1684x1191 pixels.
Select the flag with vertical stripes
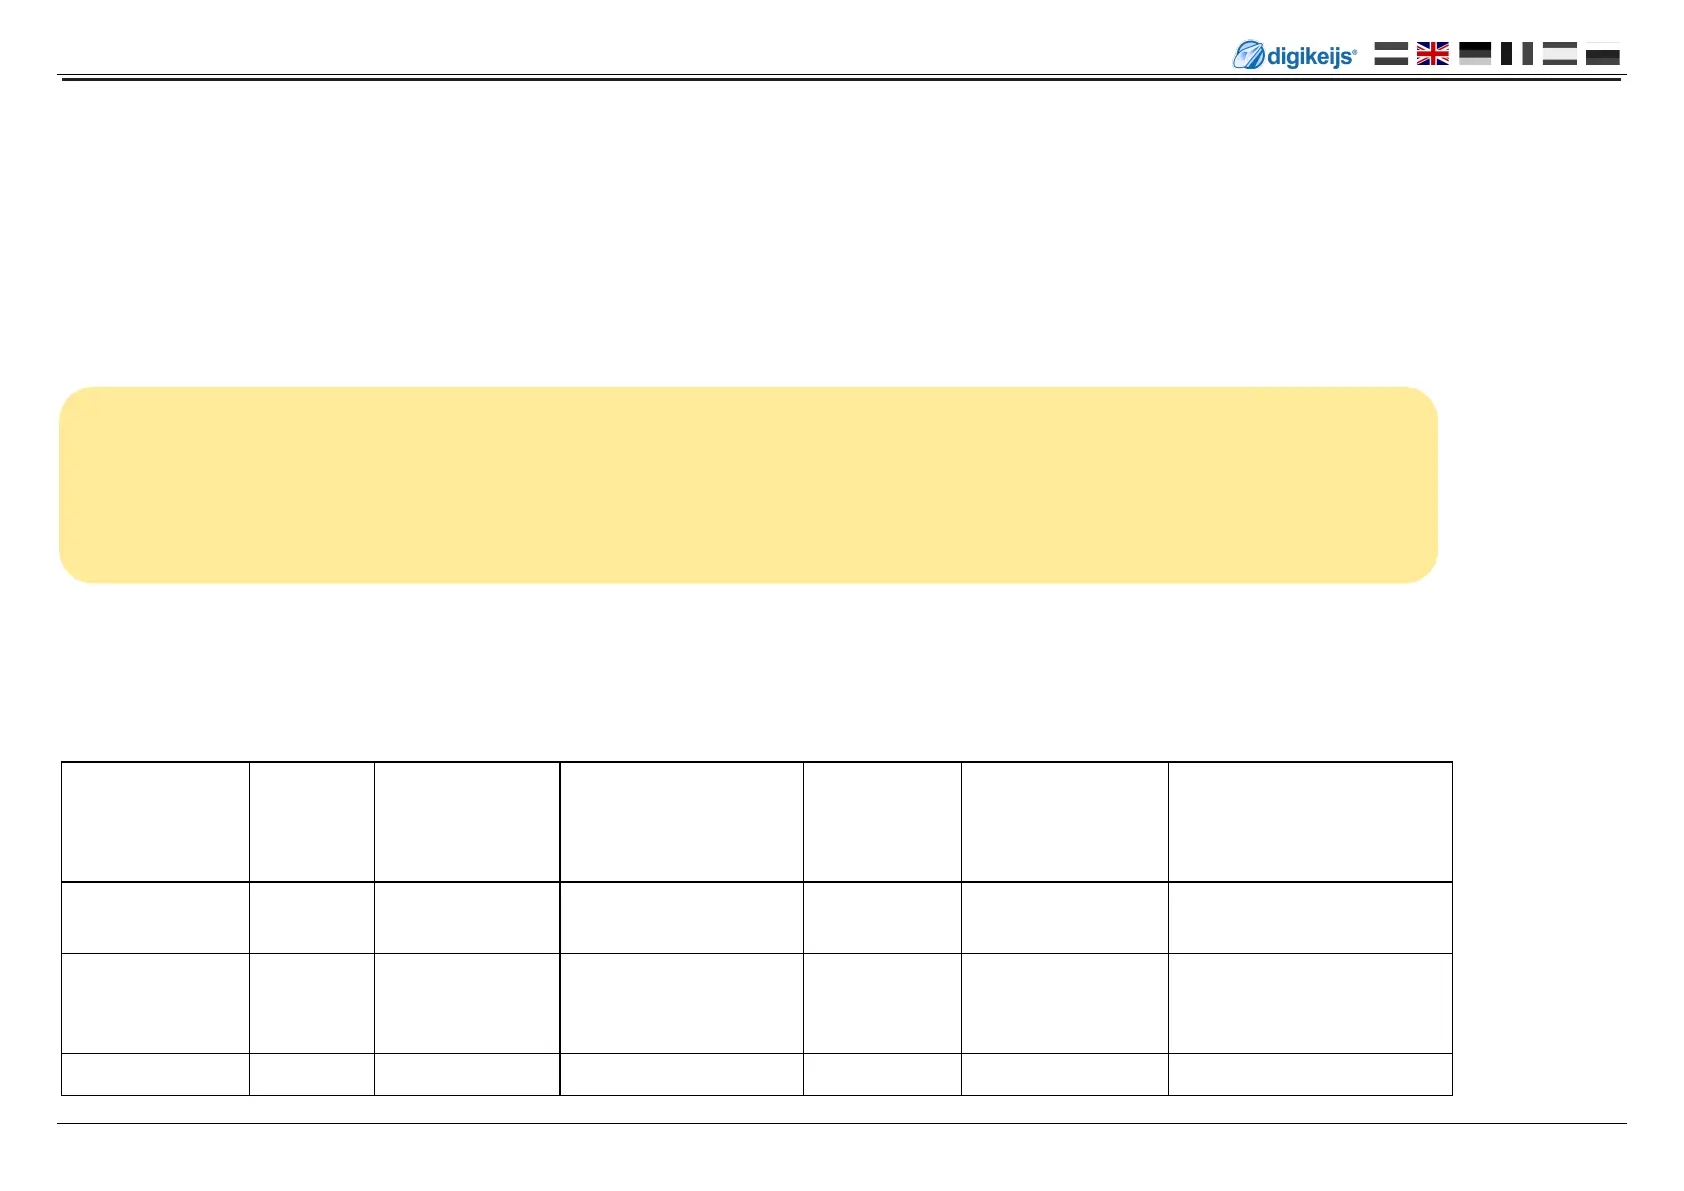pyautogui.click(x=1517, y=54)
